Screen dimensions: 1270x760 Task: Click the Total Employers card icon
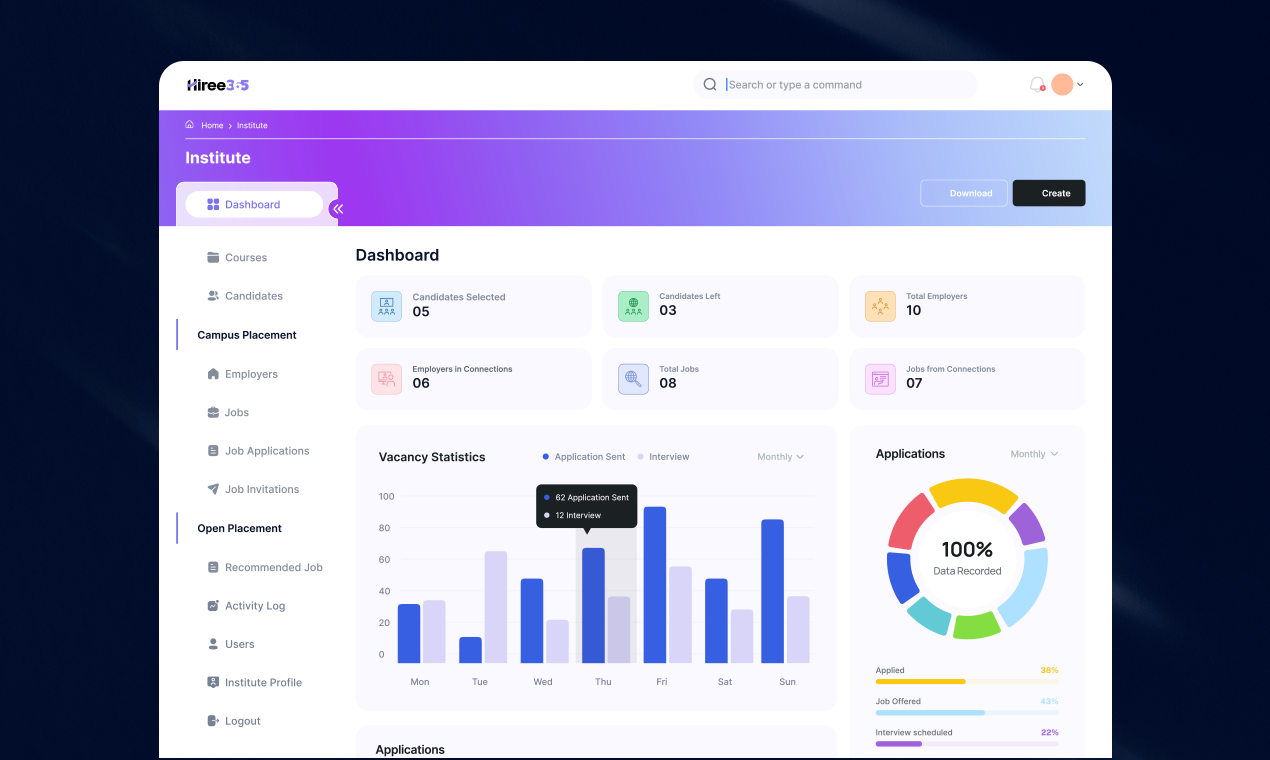(880, 306)
